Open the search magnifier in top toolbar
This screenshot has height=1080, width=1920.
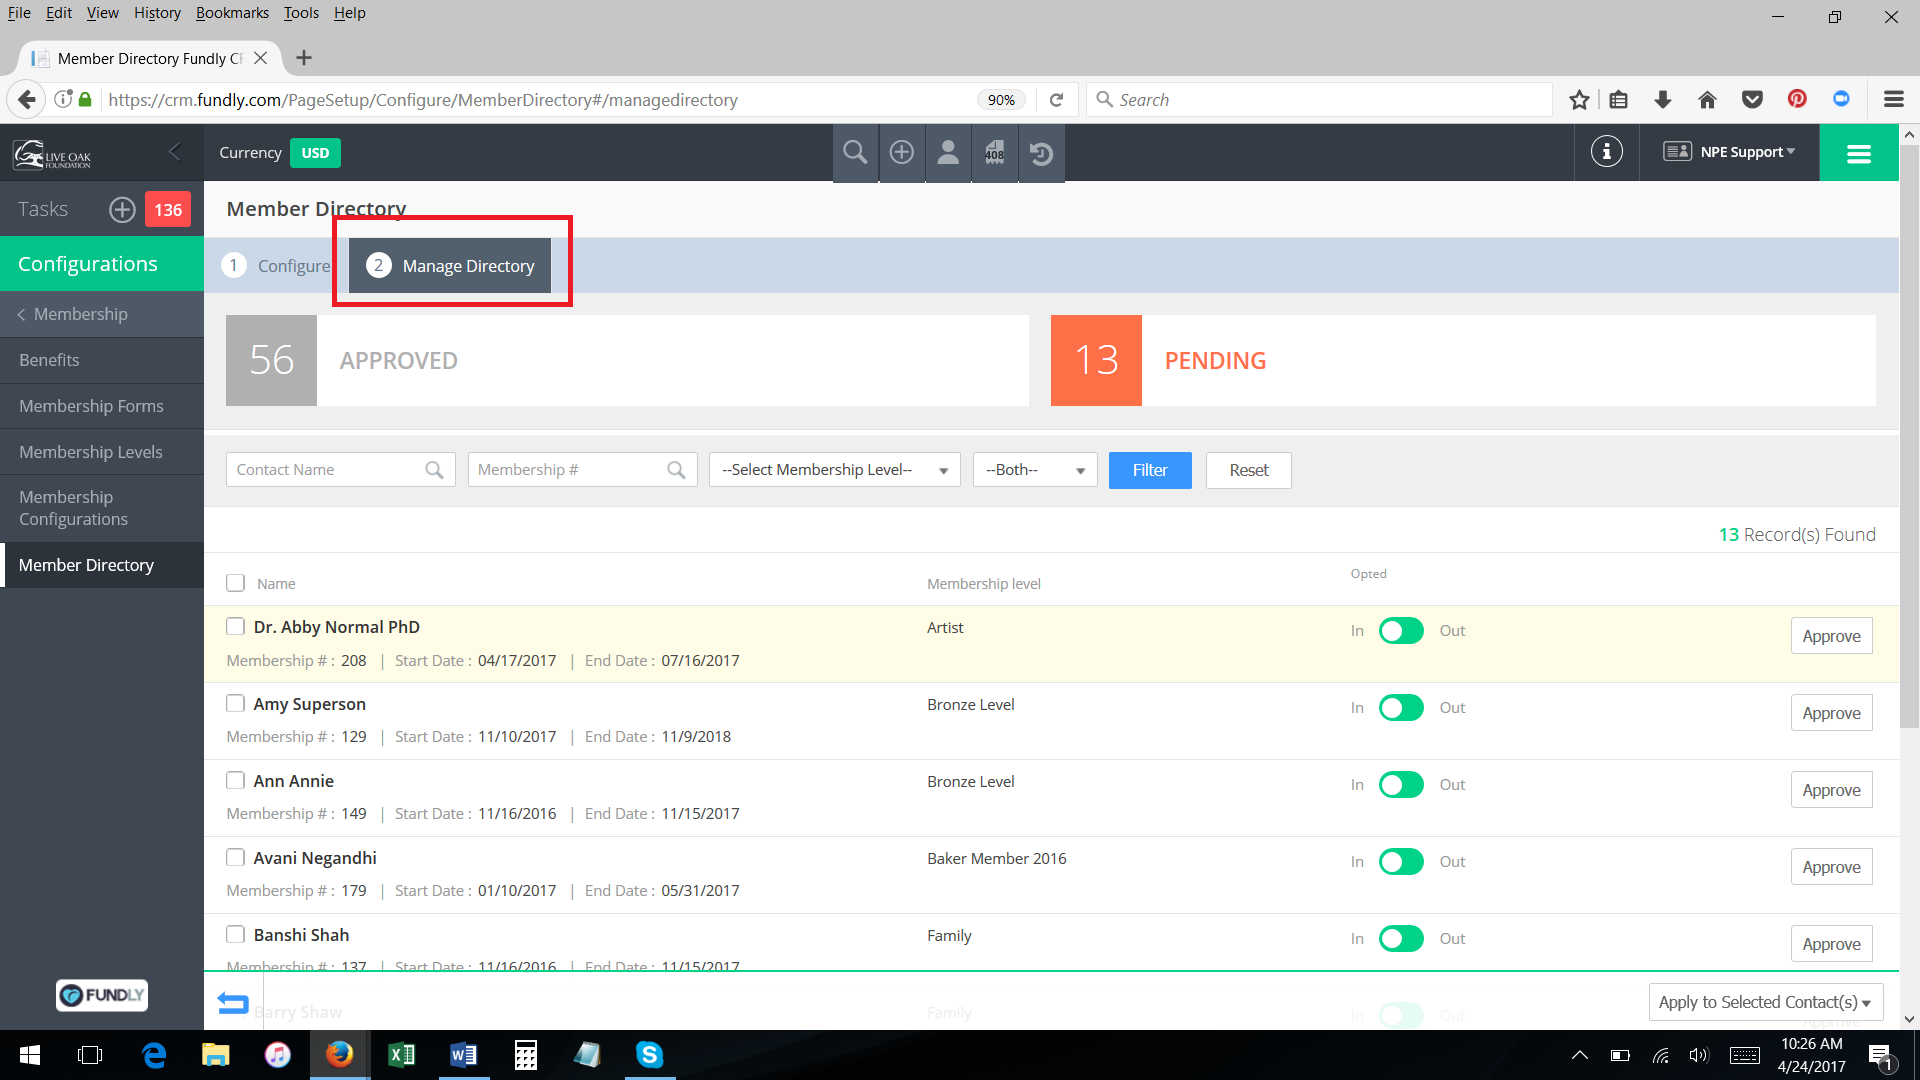click(x=855, y=153)
